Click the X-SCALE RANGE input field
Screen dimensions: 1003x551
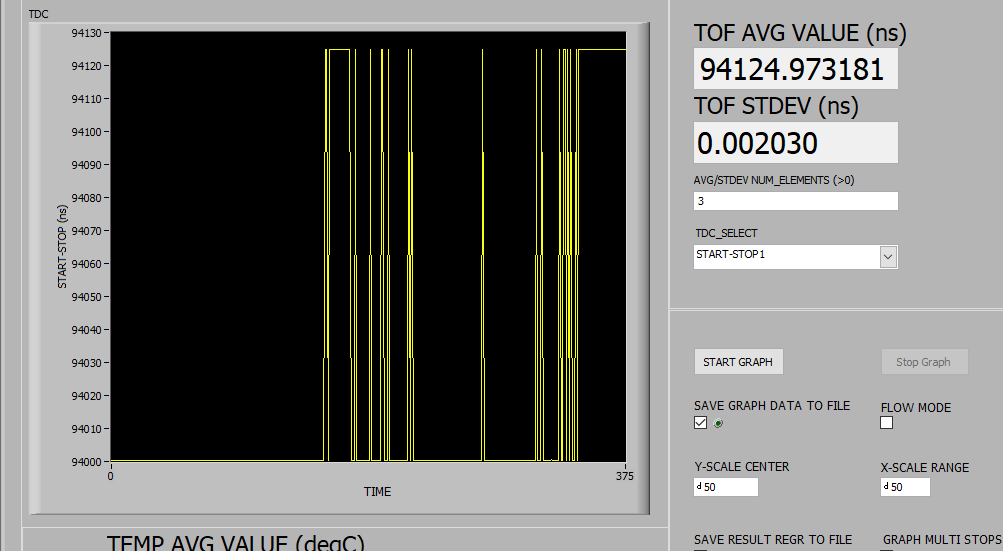[x=905, y=487]
